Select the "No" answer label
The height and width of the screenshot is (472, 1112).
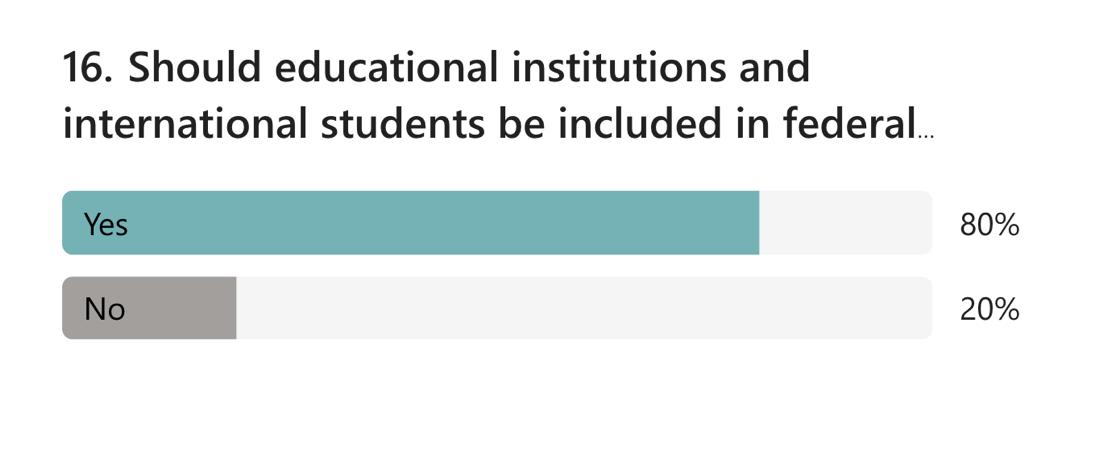pyautogui.click(x=105, y=309)
